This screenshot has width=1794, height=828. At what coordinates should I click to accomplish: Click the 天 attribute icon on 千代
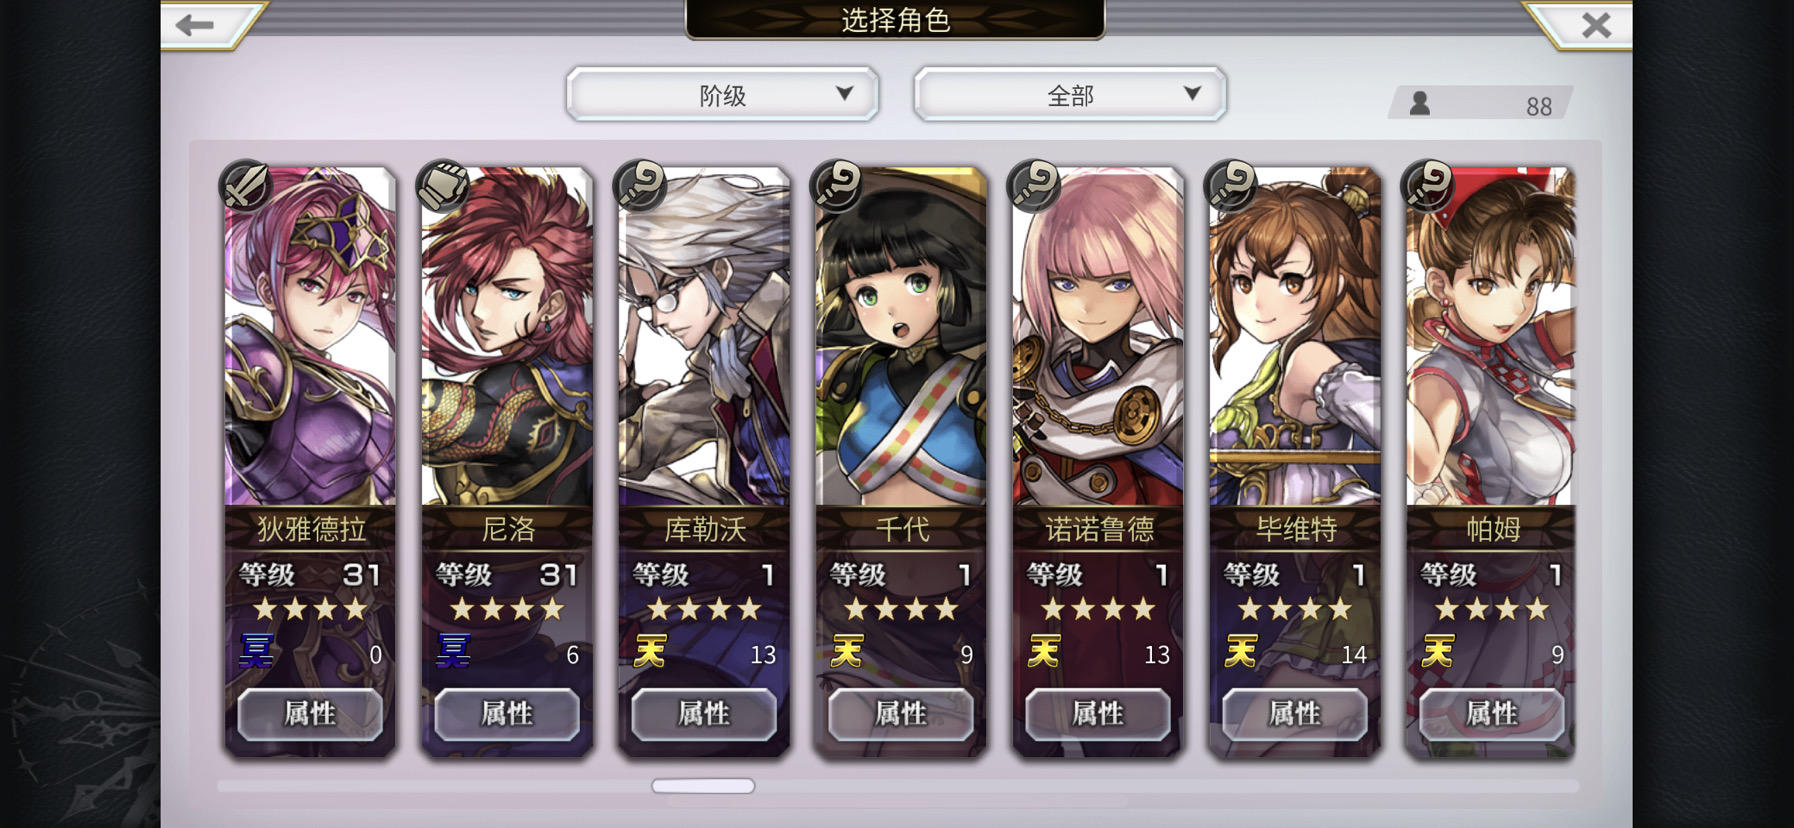click(x=847, y=652)
